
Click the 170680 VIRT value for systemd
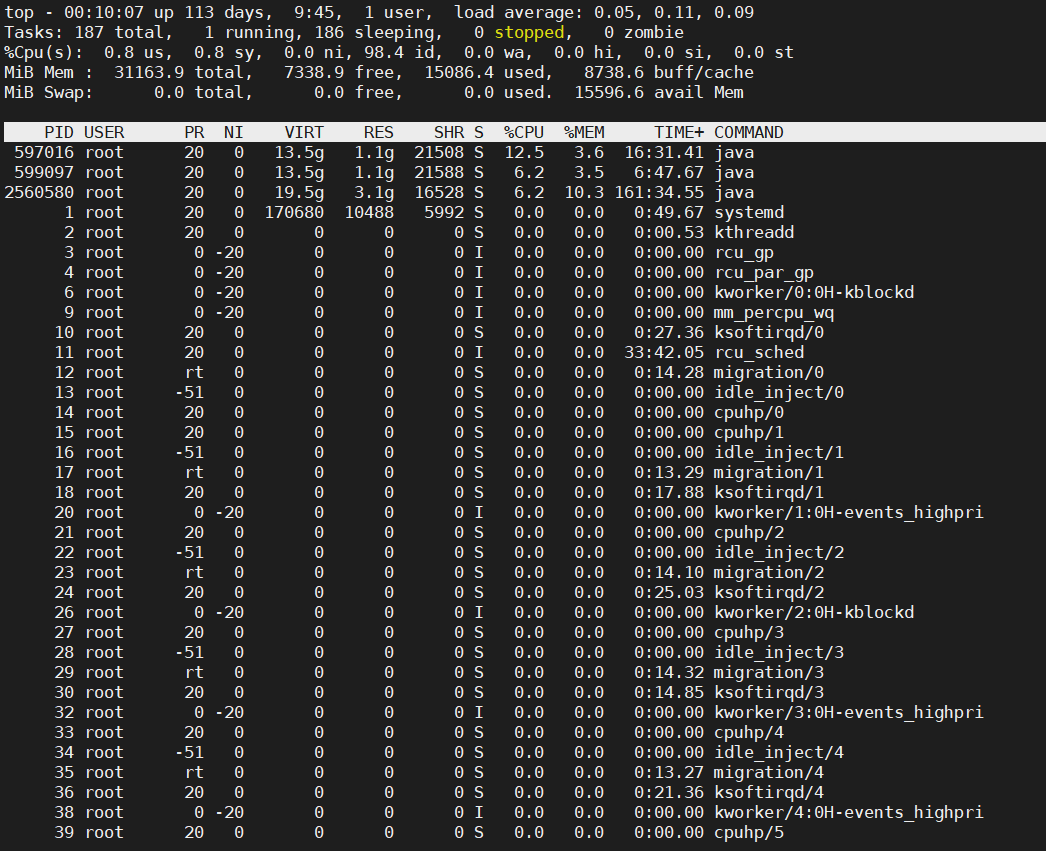point(294,213)
